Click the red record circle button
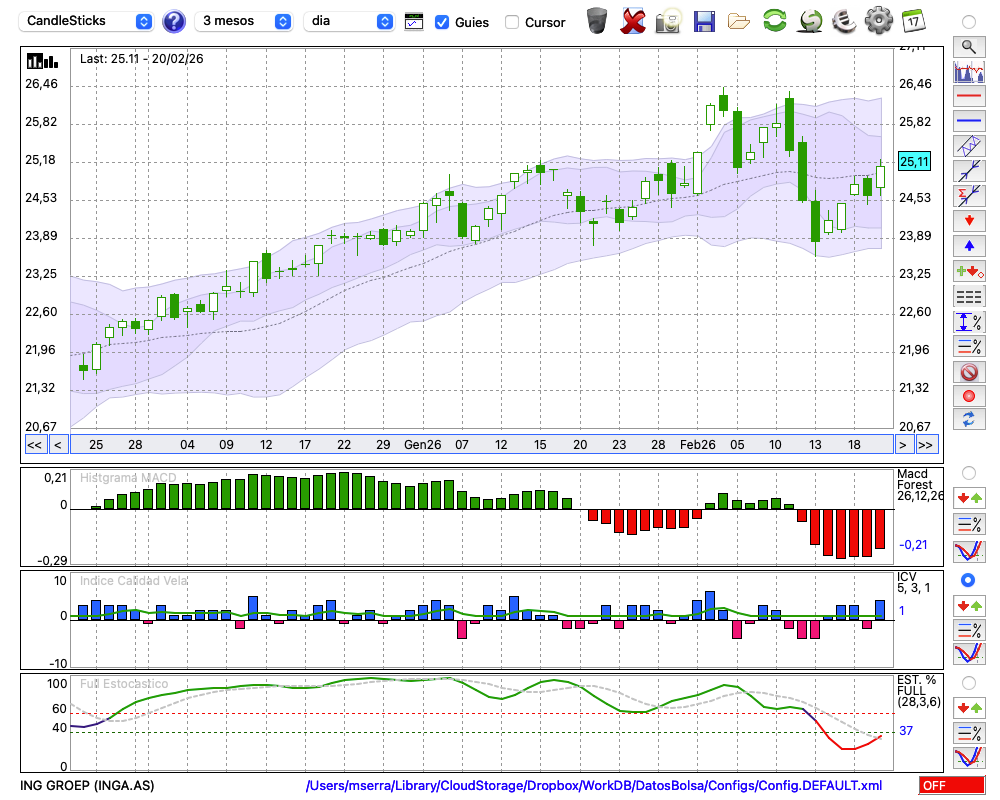 969,396
